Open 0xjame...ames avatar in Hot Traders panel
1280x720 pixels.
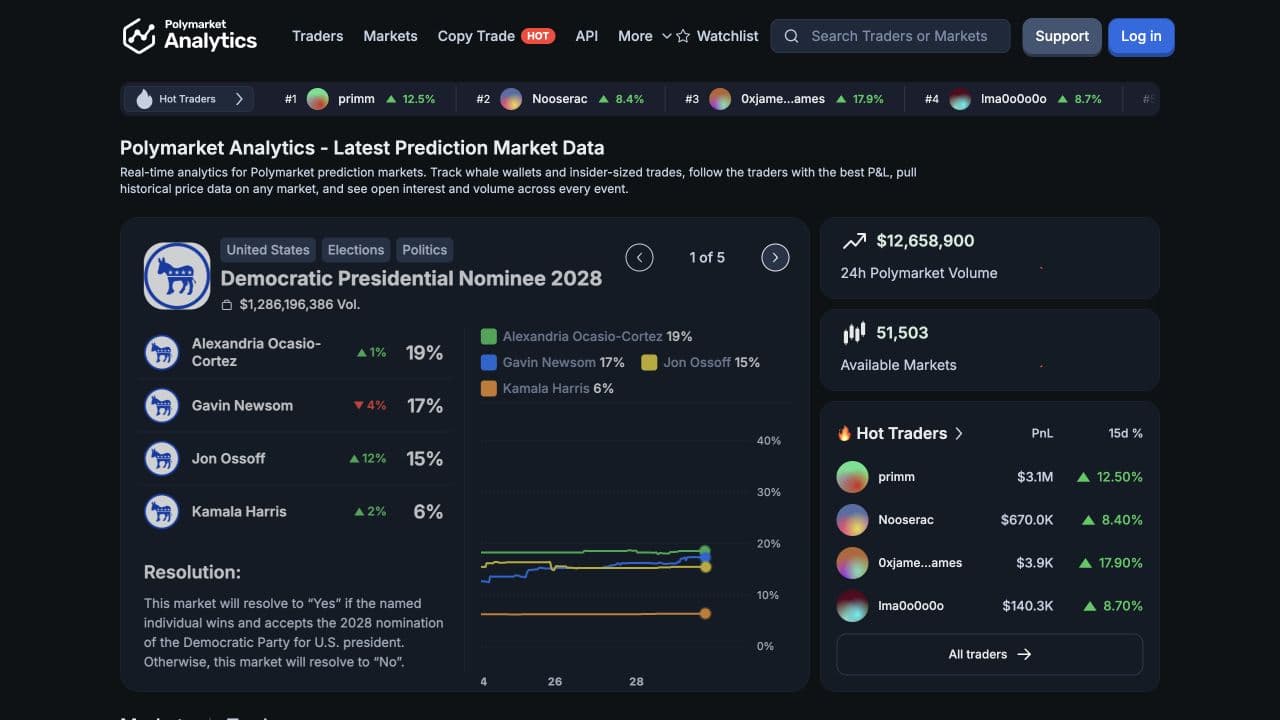[x=852, y=563]
